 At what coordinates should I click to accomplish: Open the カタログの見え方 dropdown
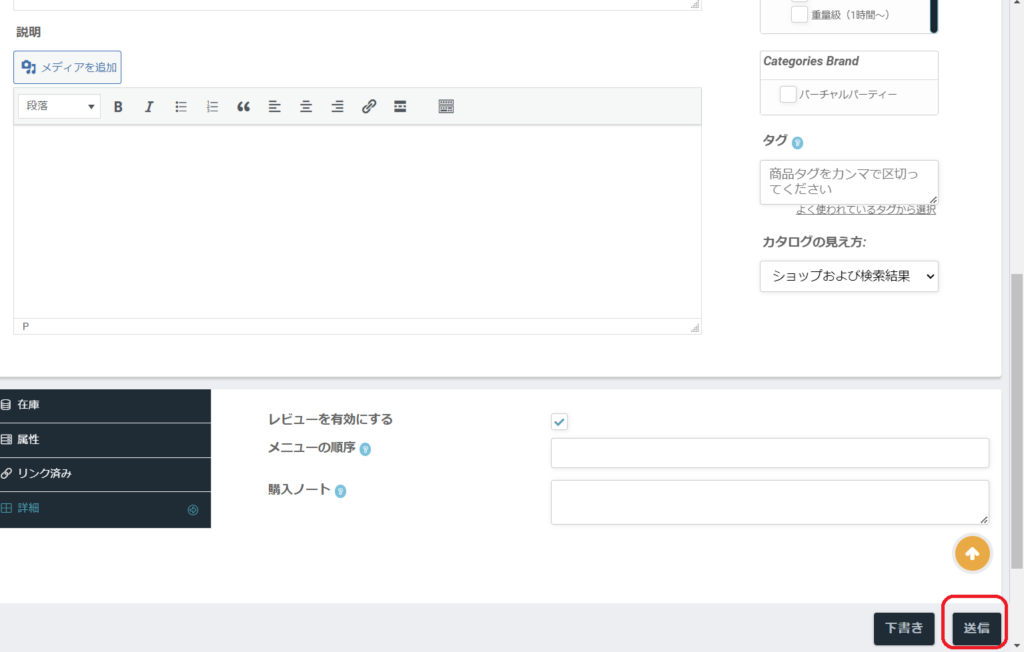[849, 276]
